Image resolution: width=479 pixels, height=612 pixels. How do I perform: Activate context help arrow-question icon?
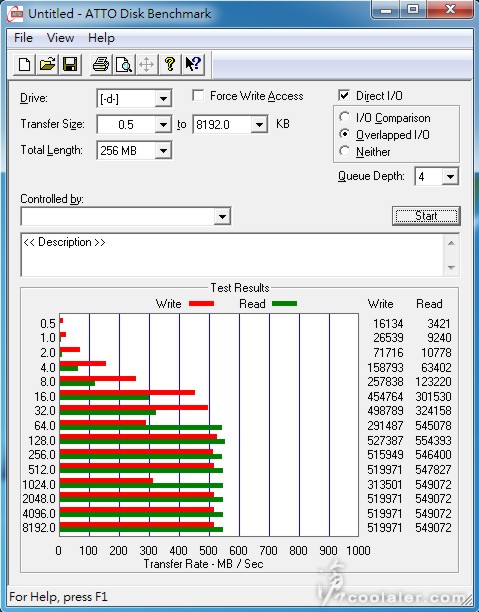coord(193,64)
